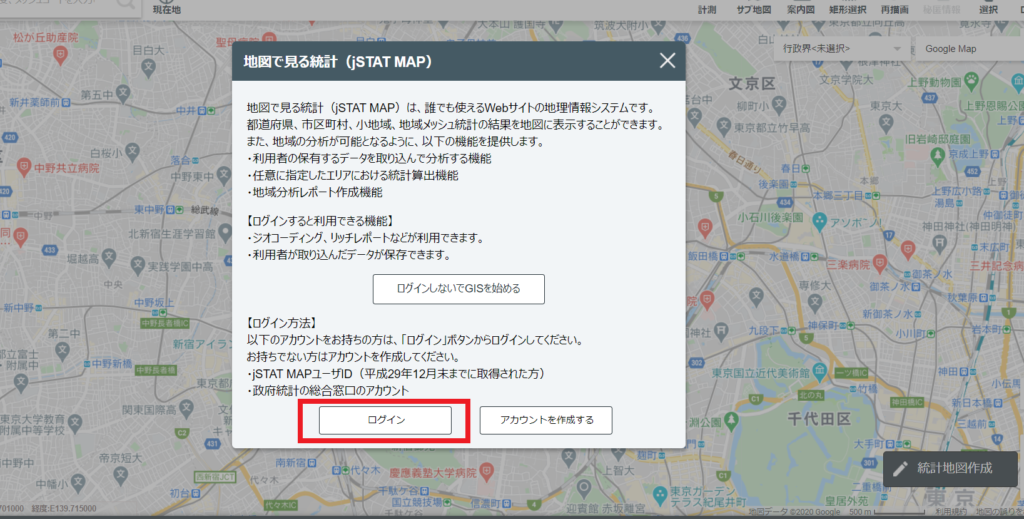The height and width of the screenshot is (519, 1024).
Task: Click 実践学園中高 school marker
Action: click(137, 265)
